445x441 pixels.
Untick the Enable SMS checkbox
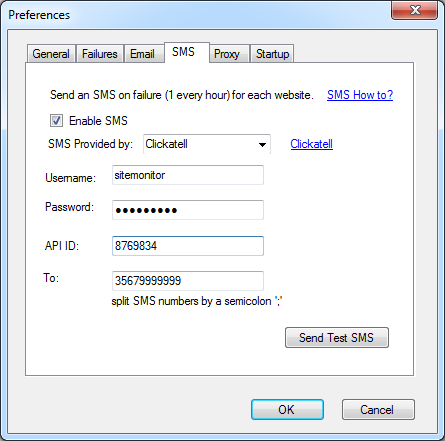click(56, 120)
